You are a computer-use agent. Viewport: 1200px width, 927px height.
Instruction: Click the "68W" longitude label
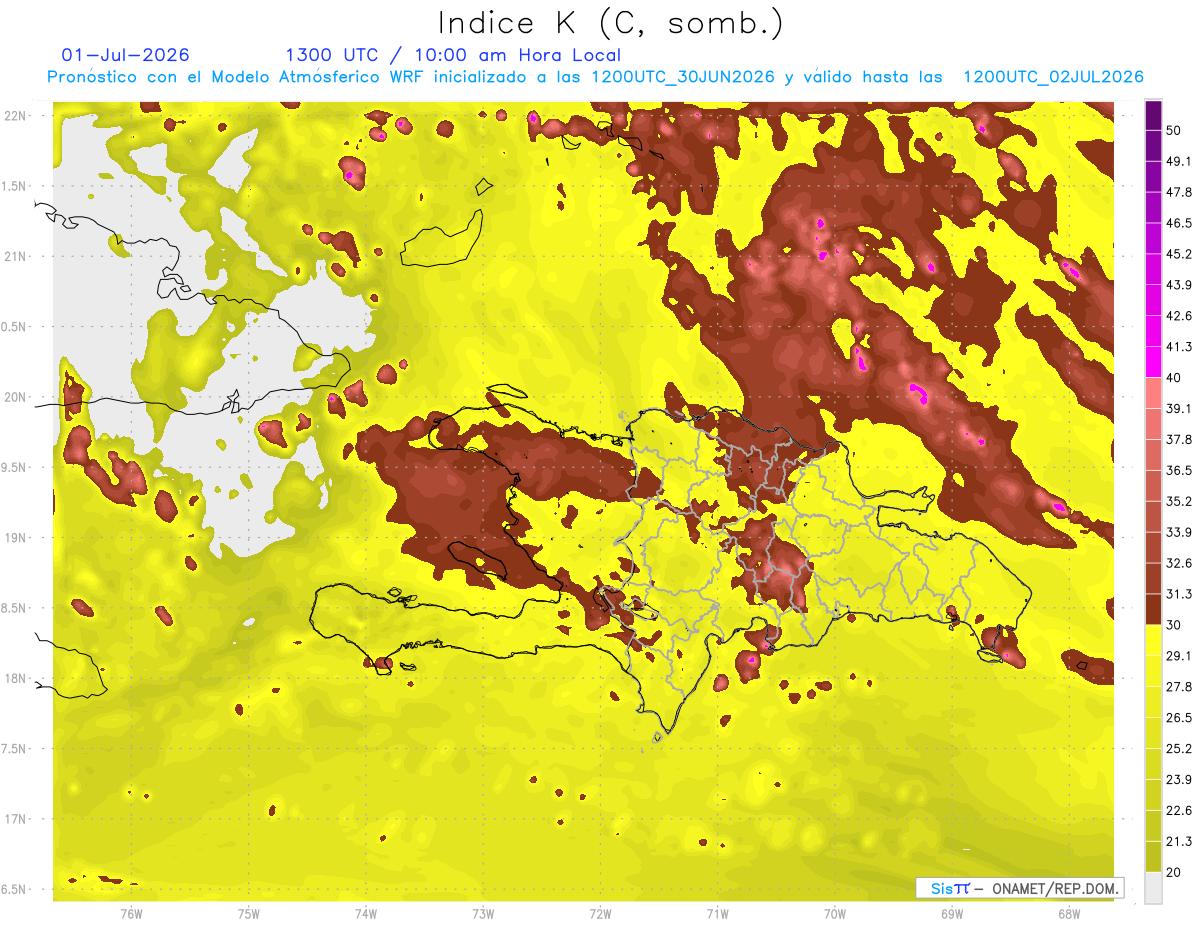(x=1068, y=913)
